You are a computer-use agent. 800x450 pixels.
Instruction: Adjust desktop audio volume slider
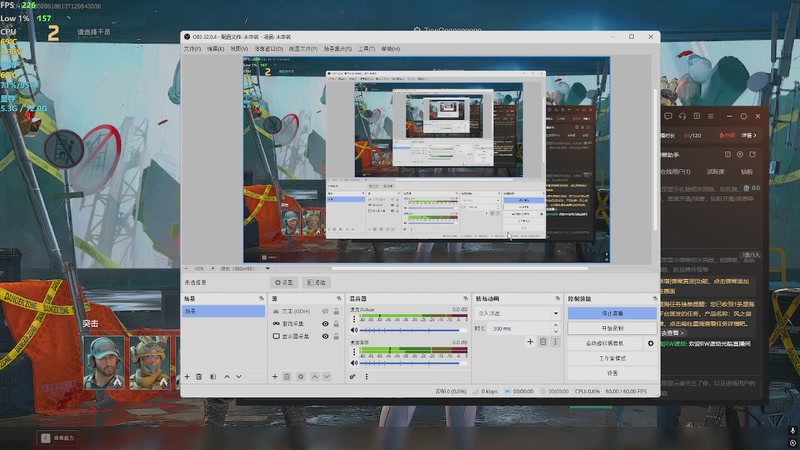point(413,363)
